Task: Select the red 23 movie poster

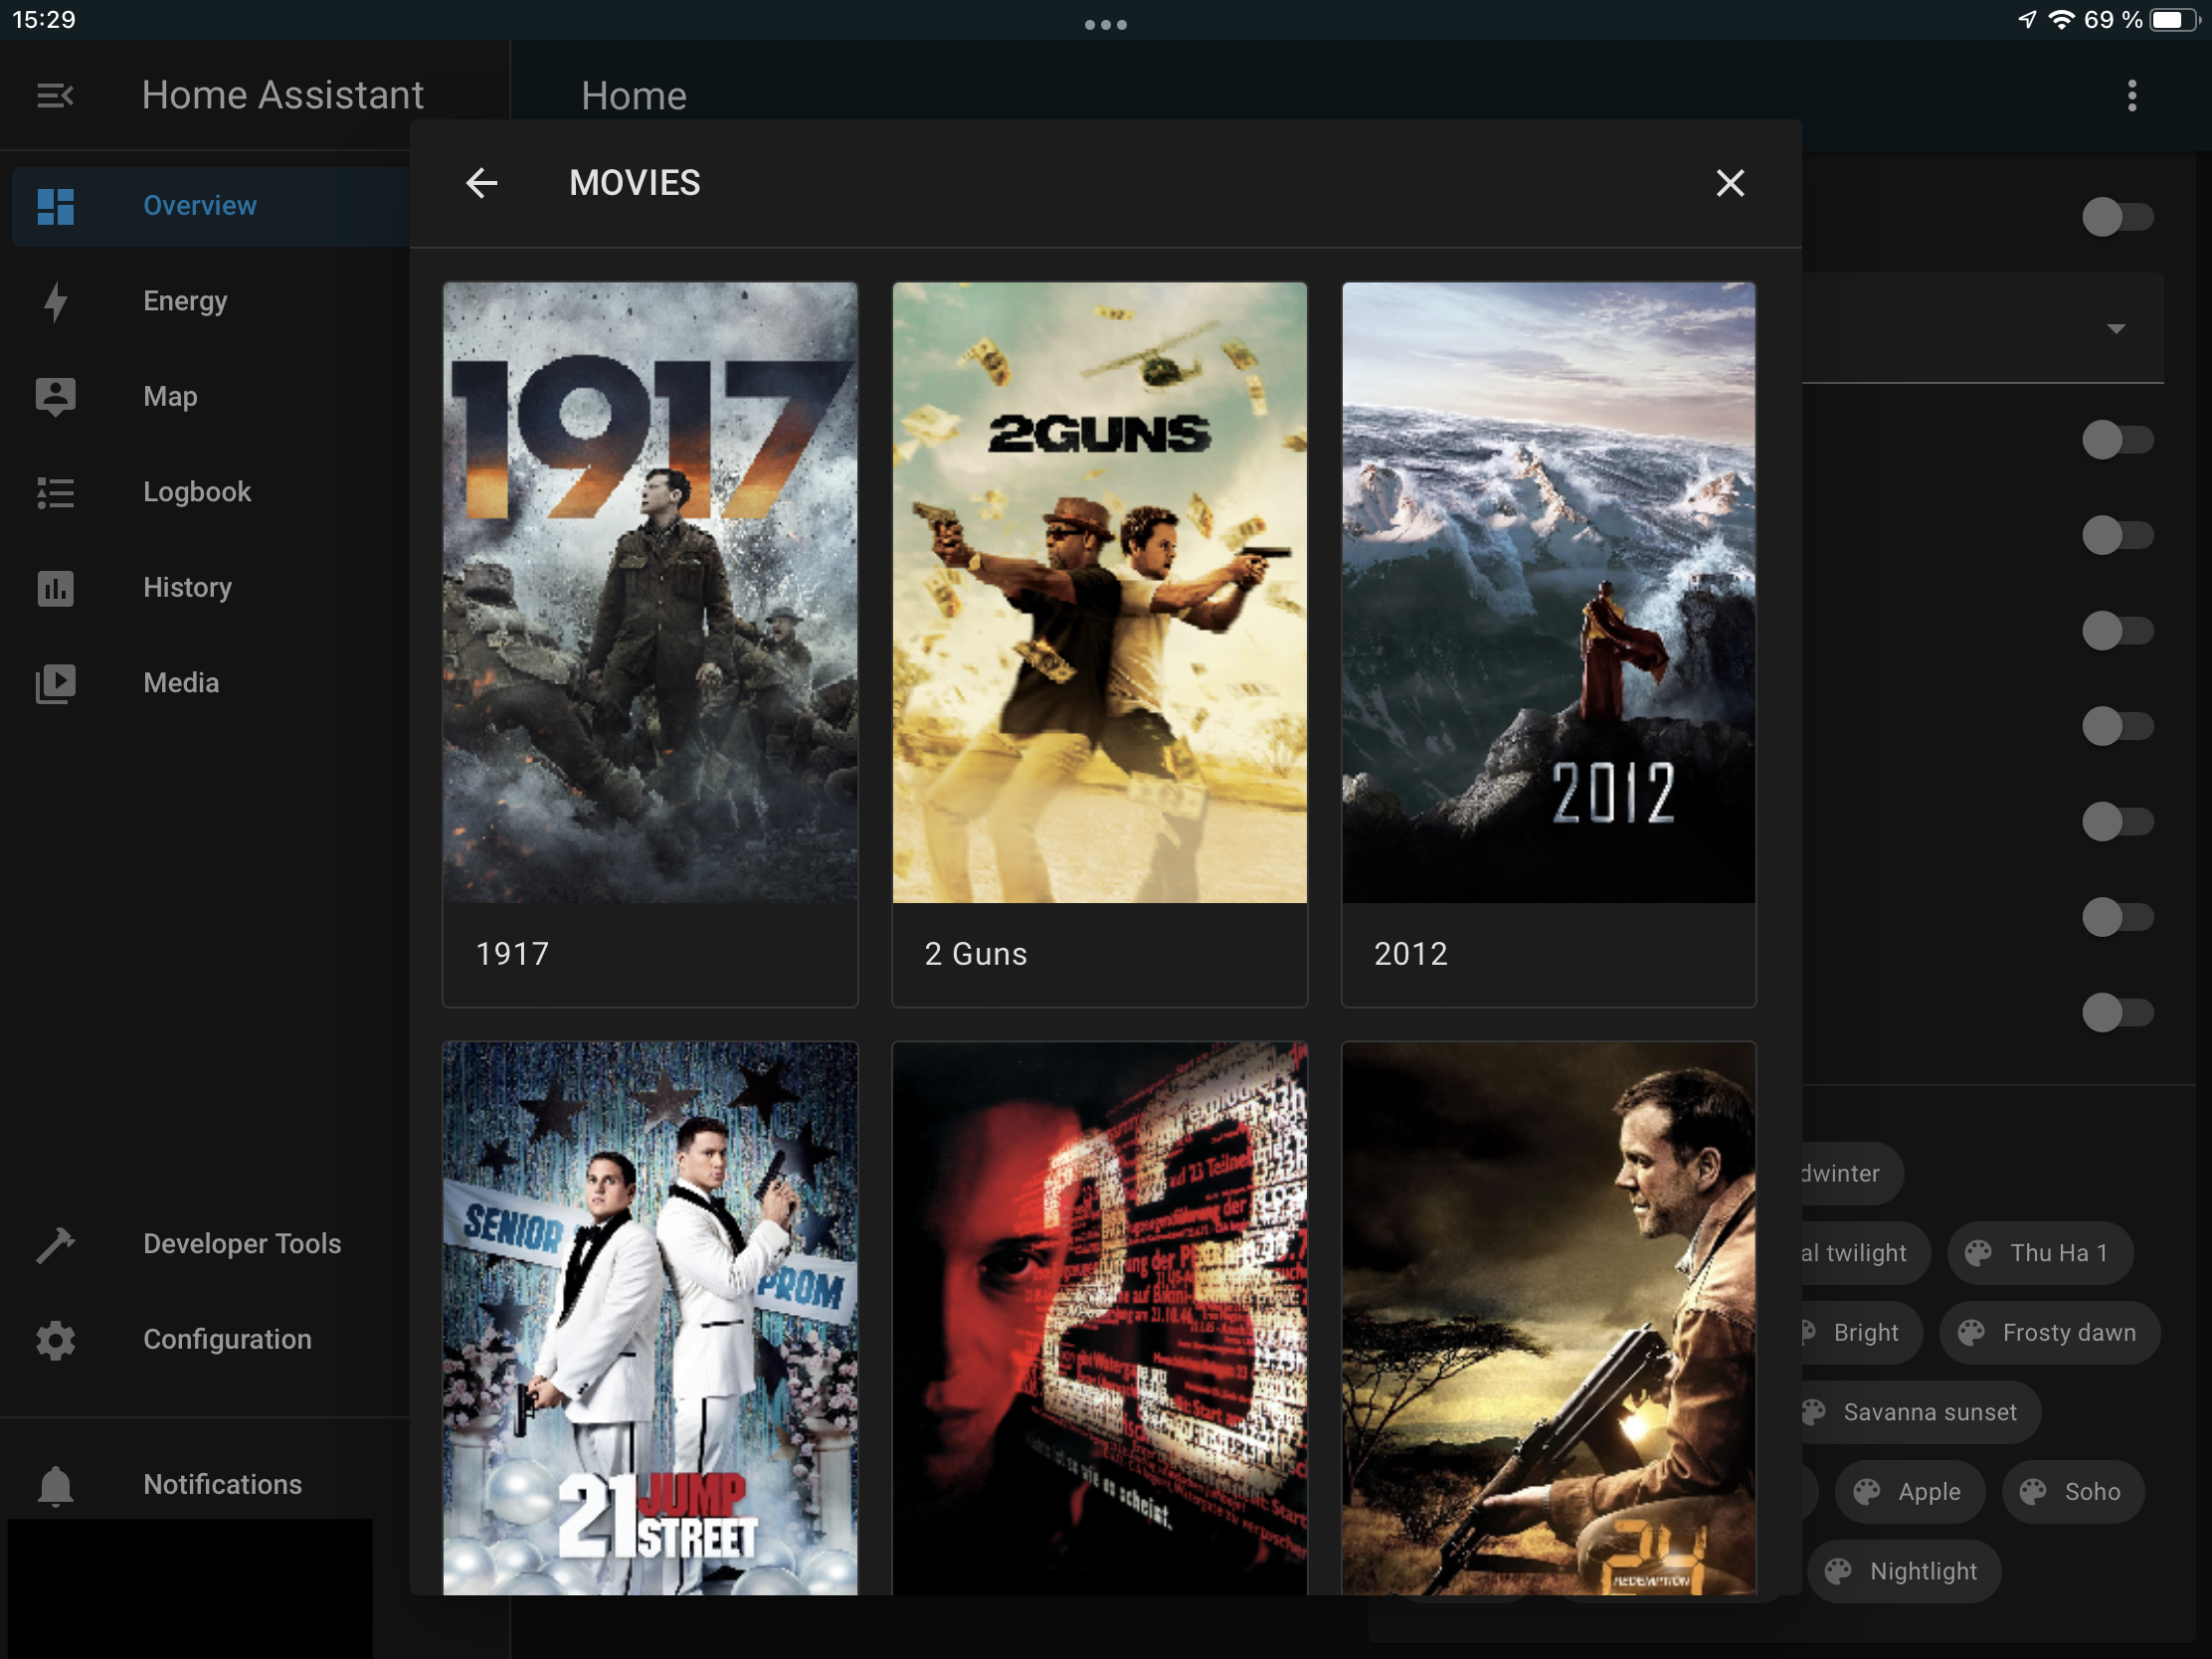Action: coord(1099,1318)
